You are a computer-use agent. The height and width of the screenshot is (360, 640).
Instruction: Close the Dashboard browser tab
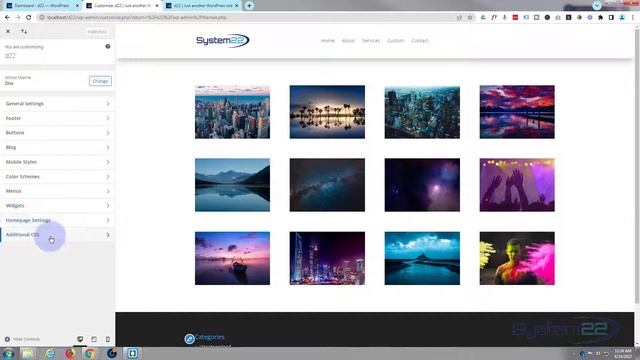pyautogui.click(x=77, y=6)
